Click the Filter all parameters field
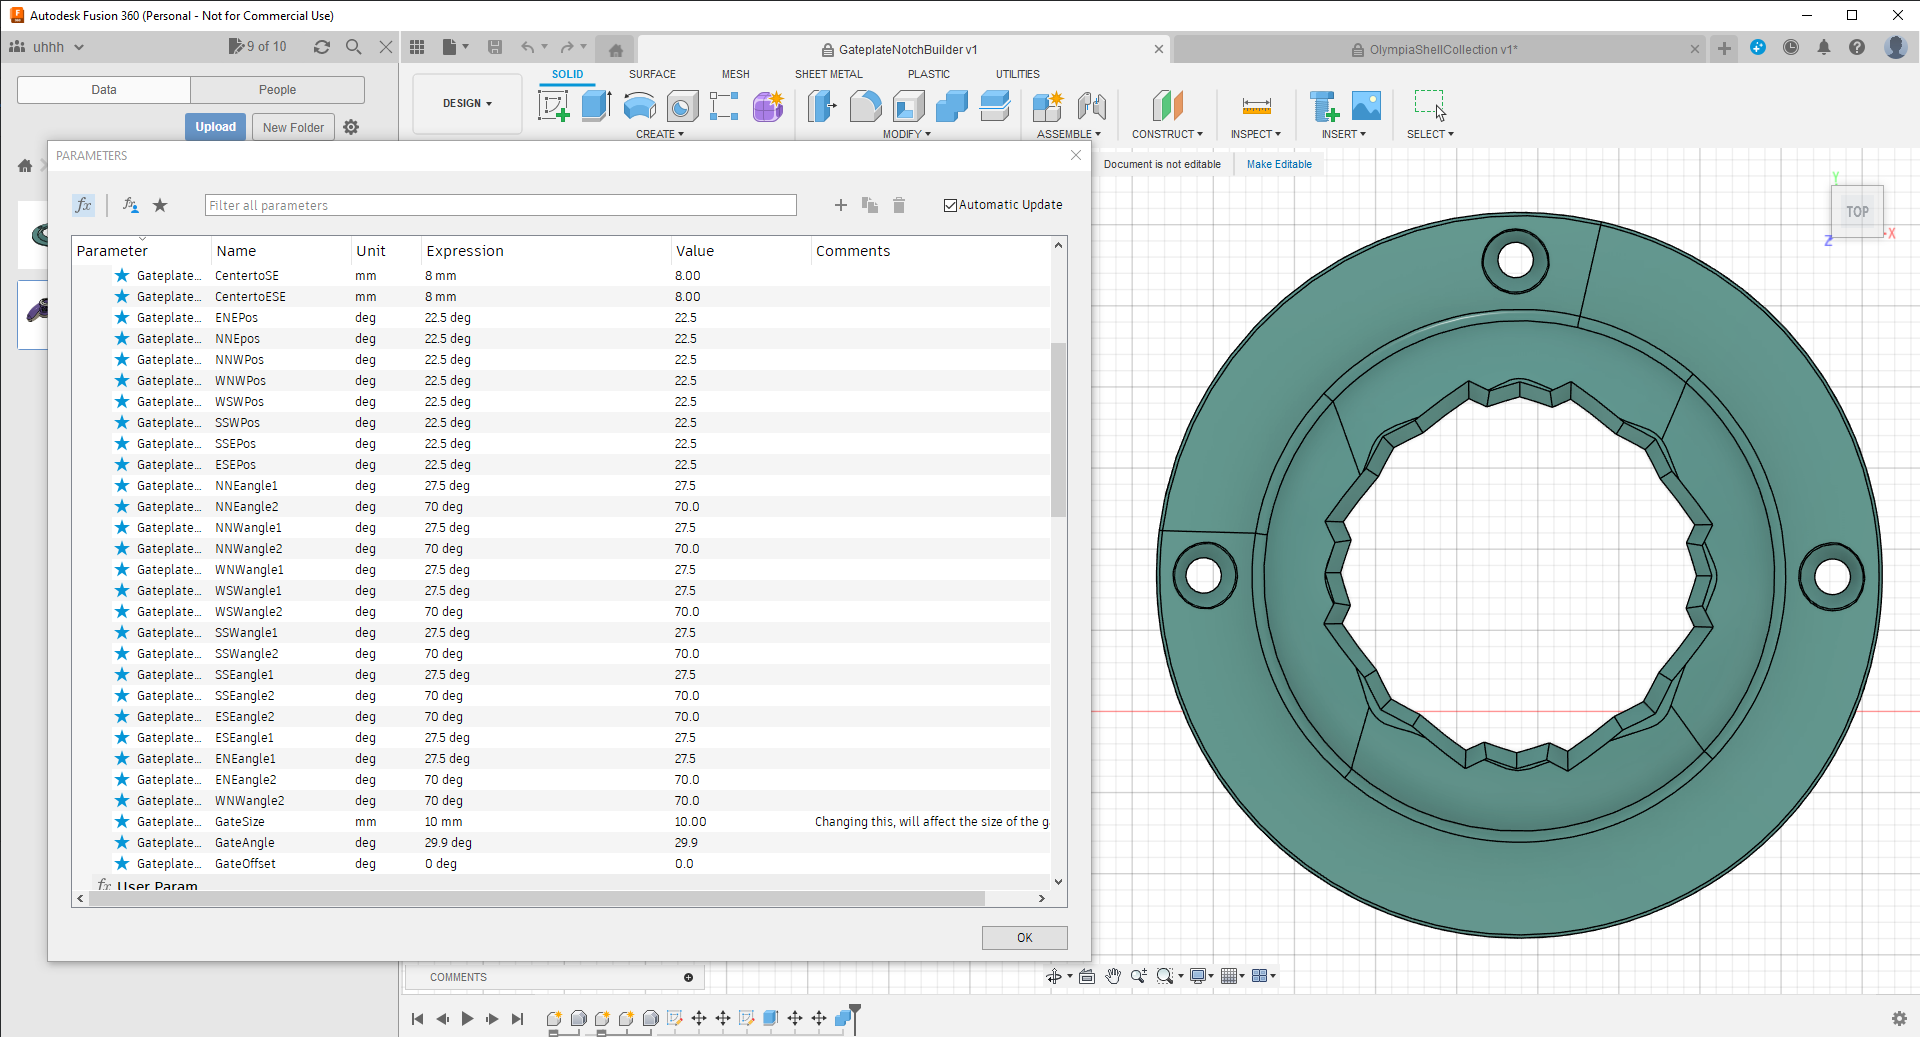The height and width of the screenshot is (1037, 1920). [x=500, y=205]
